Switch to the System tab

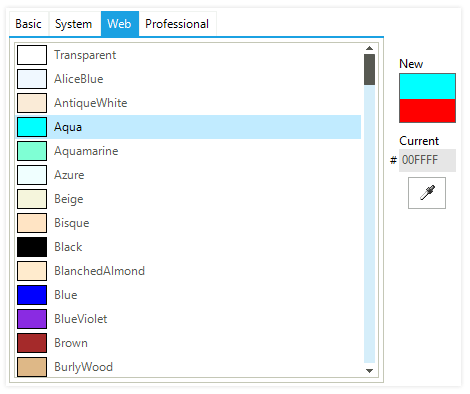tap(74, 24)
